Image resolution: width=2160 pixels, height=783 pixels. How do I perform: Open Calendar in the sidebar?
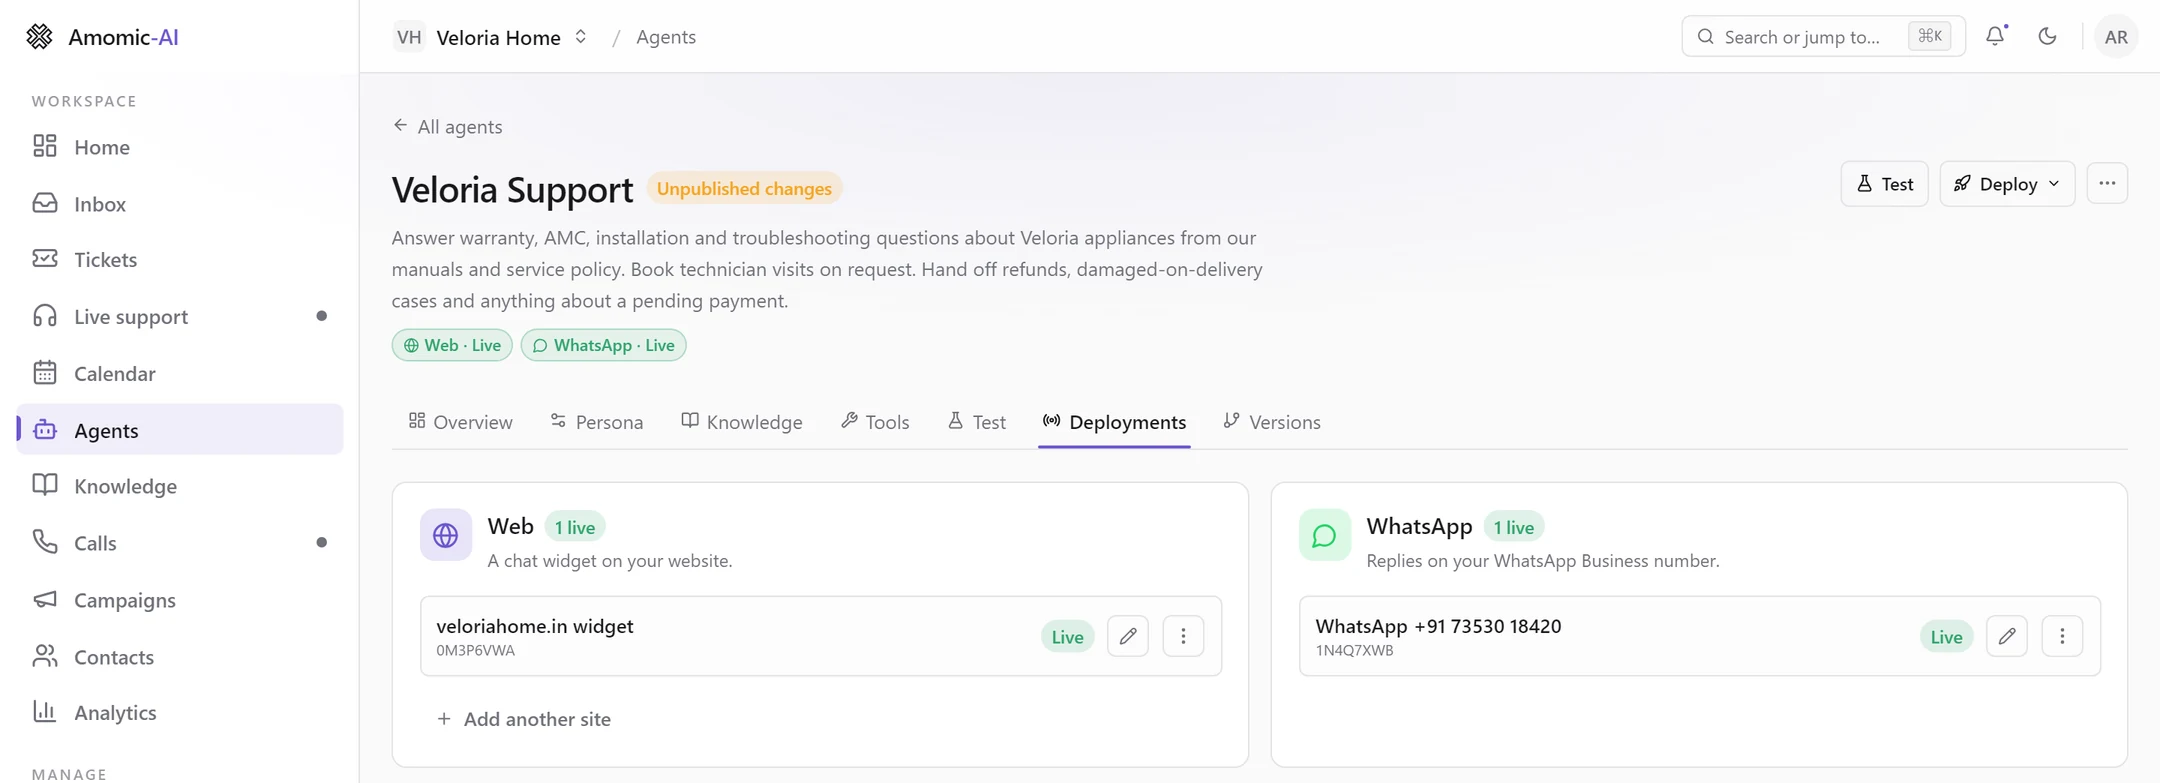(x=180, y=374)
